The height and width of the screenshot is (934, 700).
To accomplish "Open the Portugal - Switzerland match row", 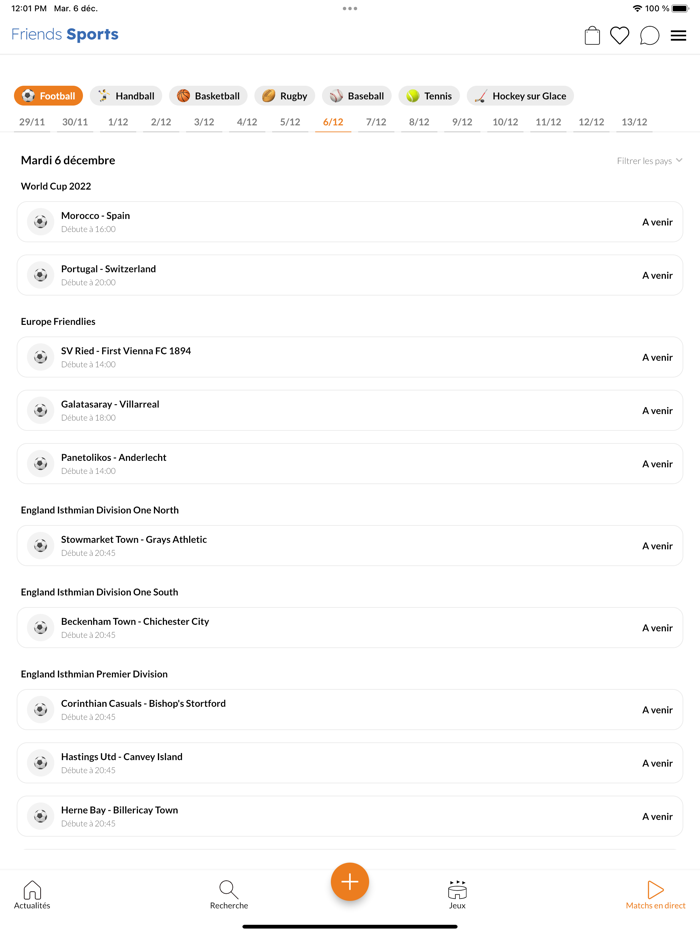I will [x=350, y=275].
